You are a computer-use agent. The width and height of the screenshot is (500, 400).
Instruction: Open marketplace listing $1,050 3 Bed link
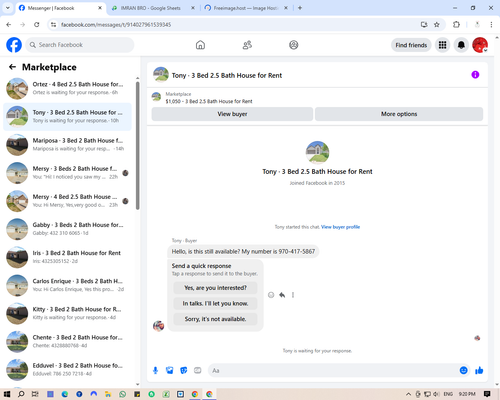(209, 101)
